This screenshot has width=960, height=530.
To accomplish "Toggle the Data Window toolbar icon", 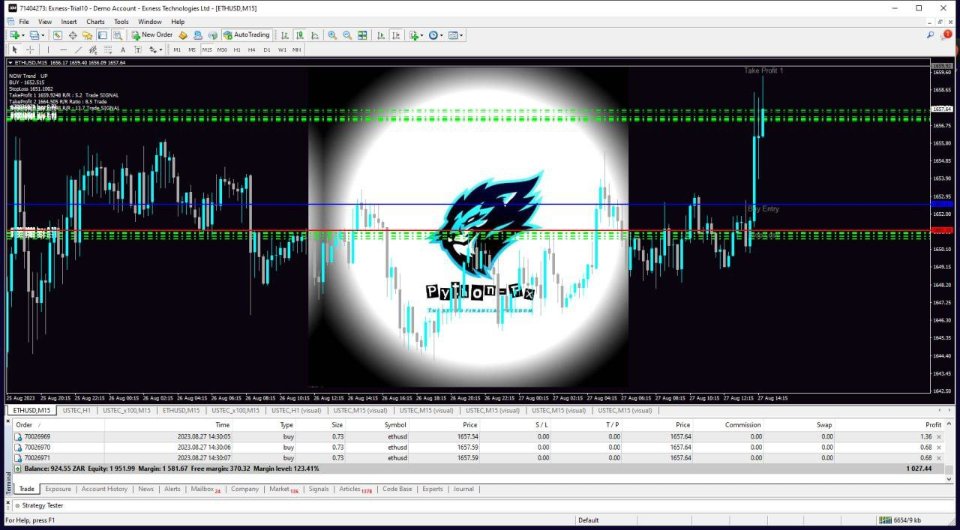I will pos(72,35).
